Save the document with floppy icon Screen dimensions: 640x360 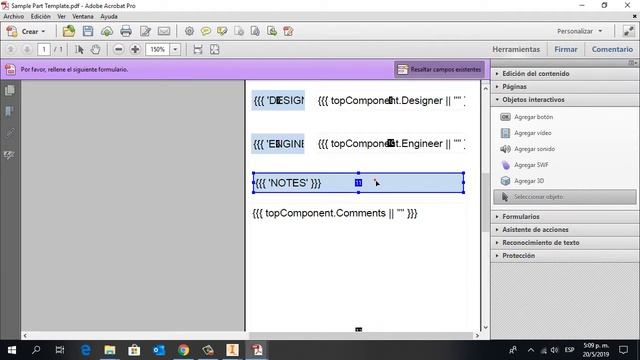coord(88,31)
